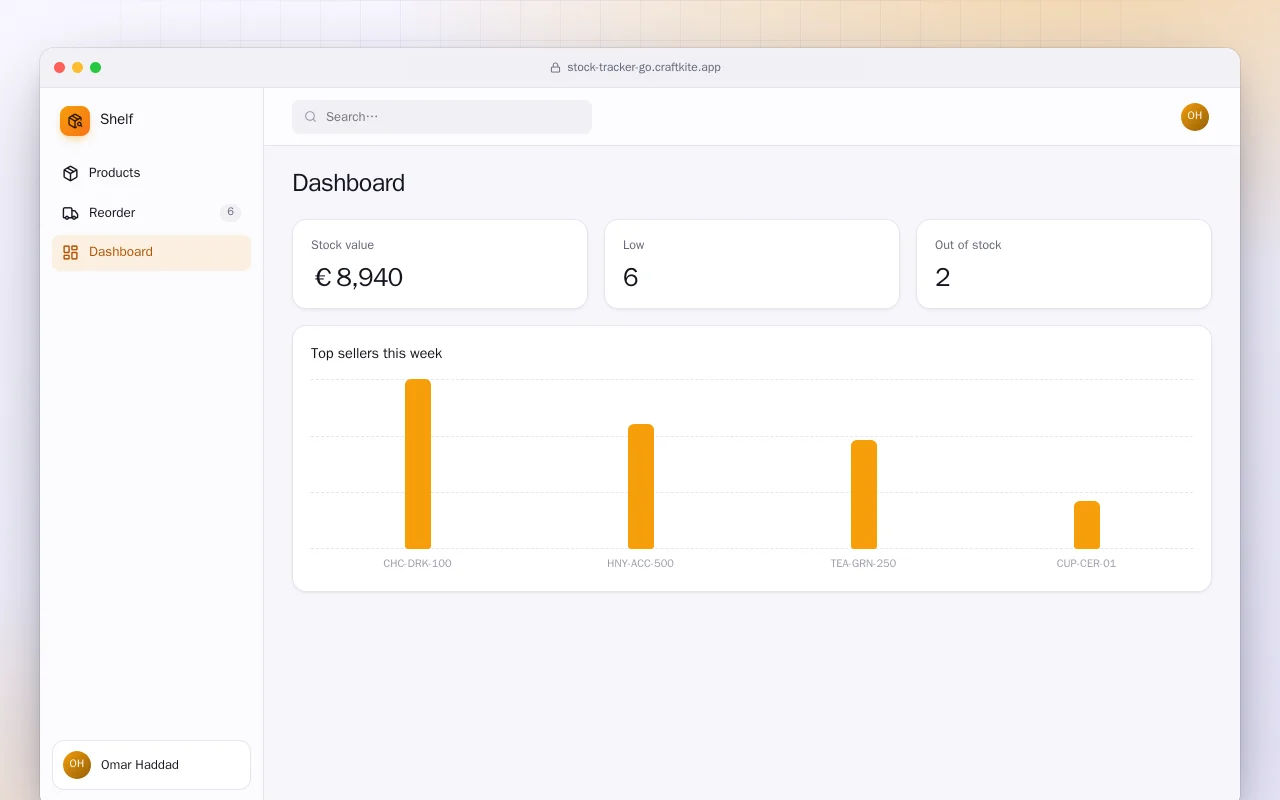Click the CHC-DRK-100 axis label
The width and height of the screenshot is (1280, 800).
point(417,564)
